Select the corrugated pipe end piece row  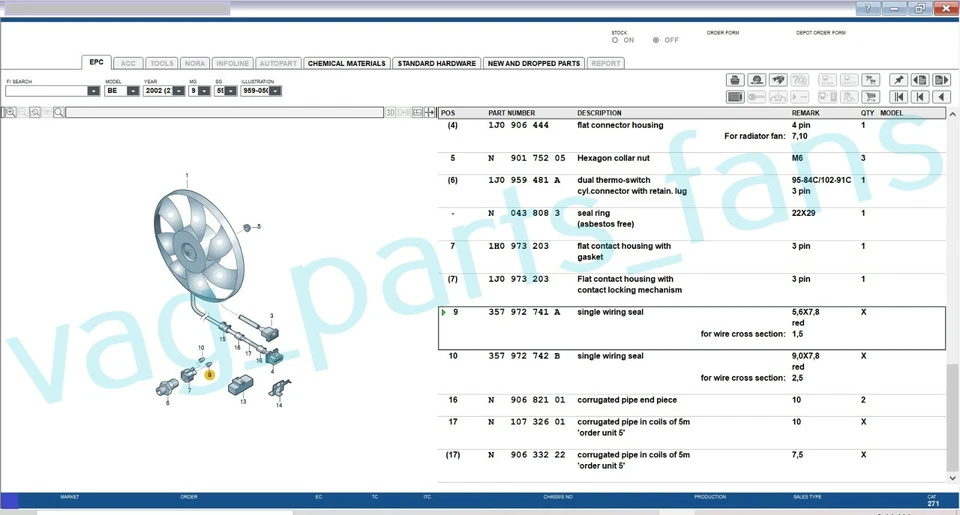coord(692,400)
